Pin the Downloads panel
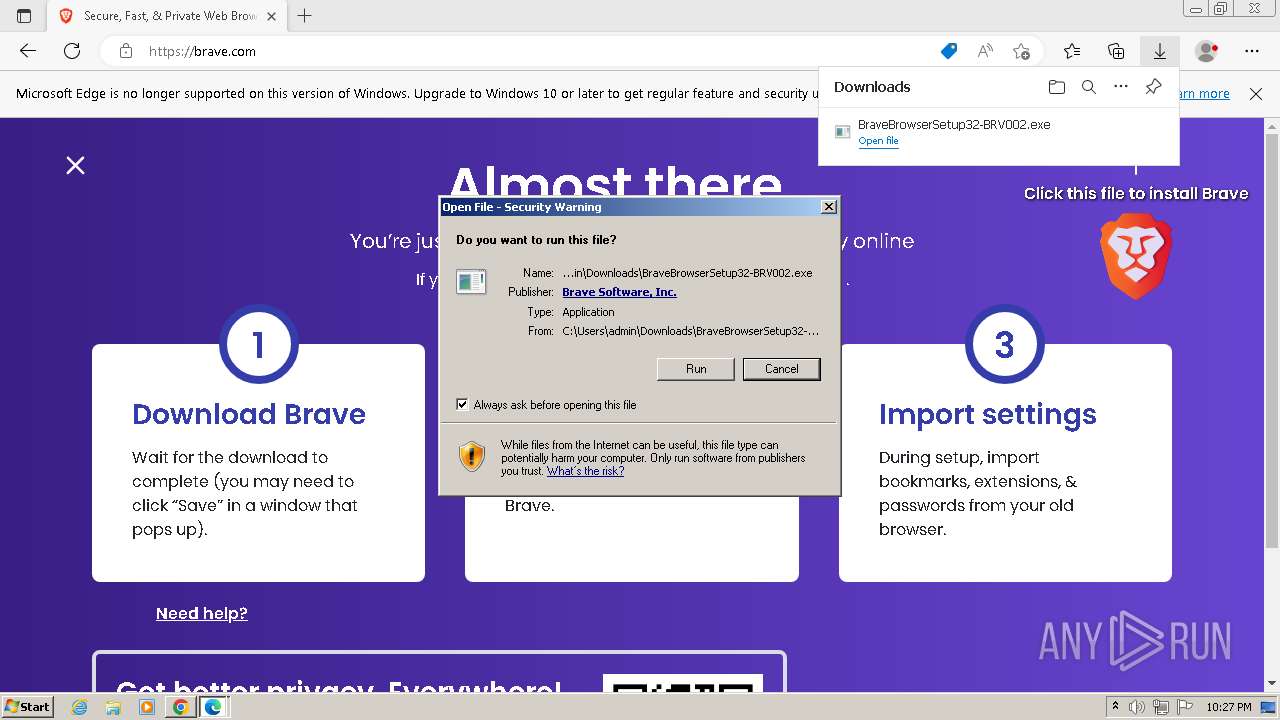The width and height of the screenshot is (1280, 720). pos(1153,87)
